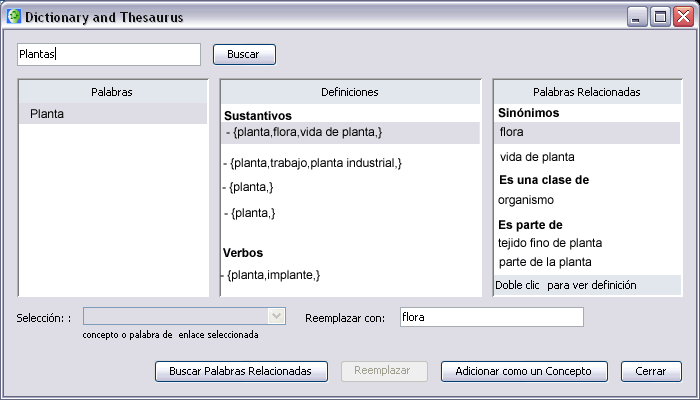Open the Selección dropdown arrow
Screen dimensions: 700x400
pyautogui.click(x=276, y=317)
